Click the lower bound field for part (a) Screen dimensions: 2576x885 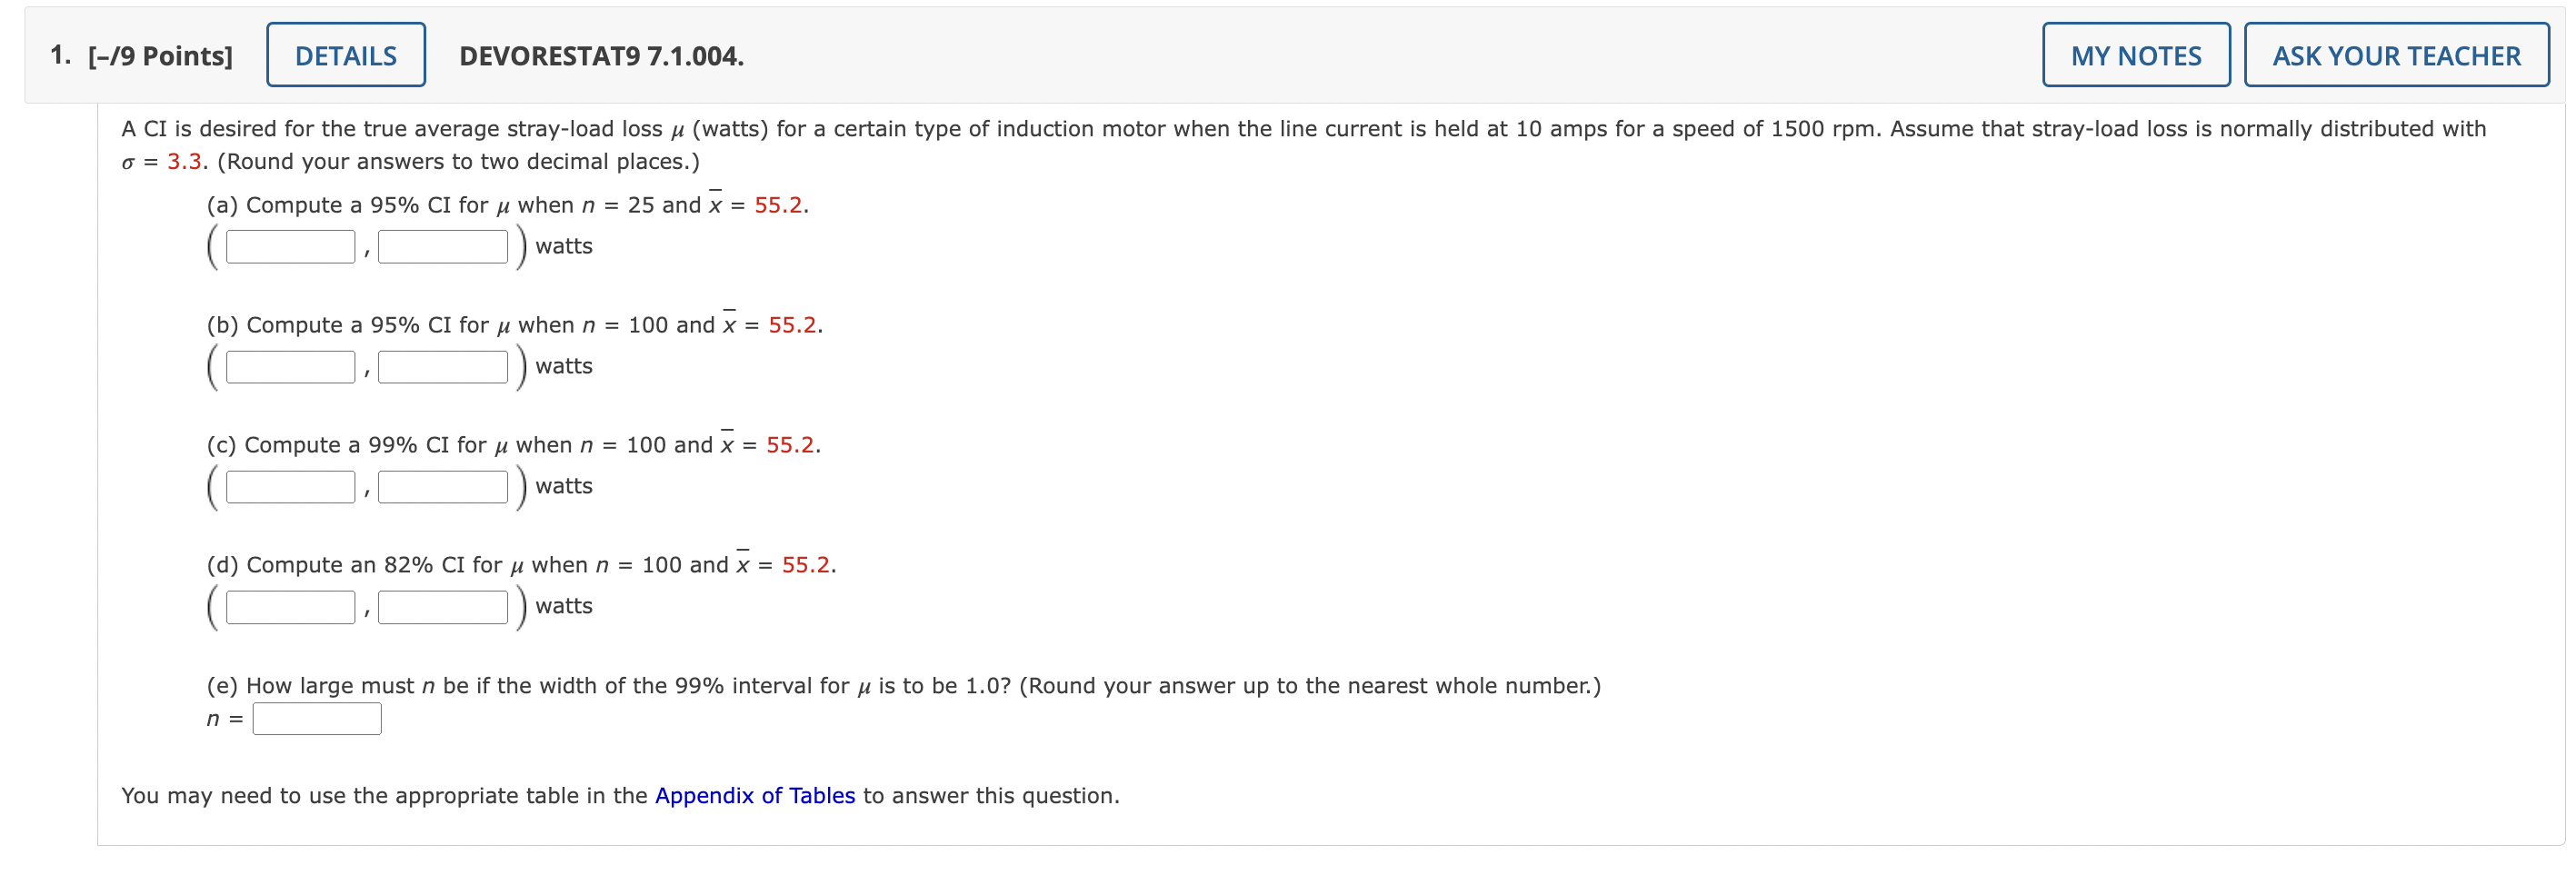point(289,245)
